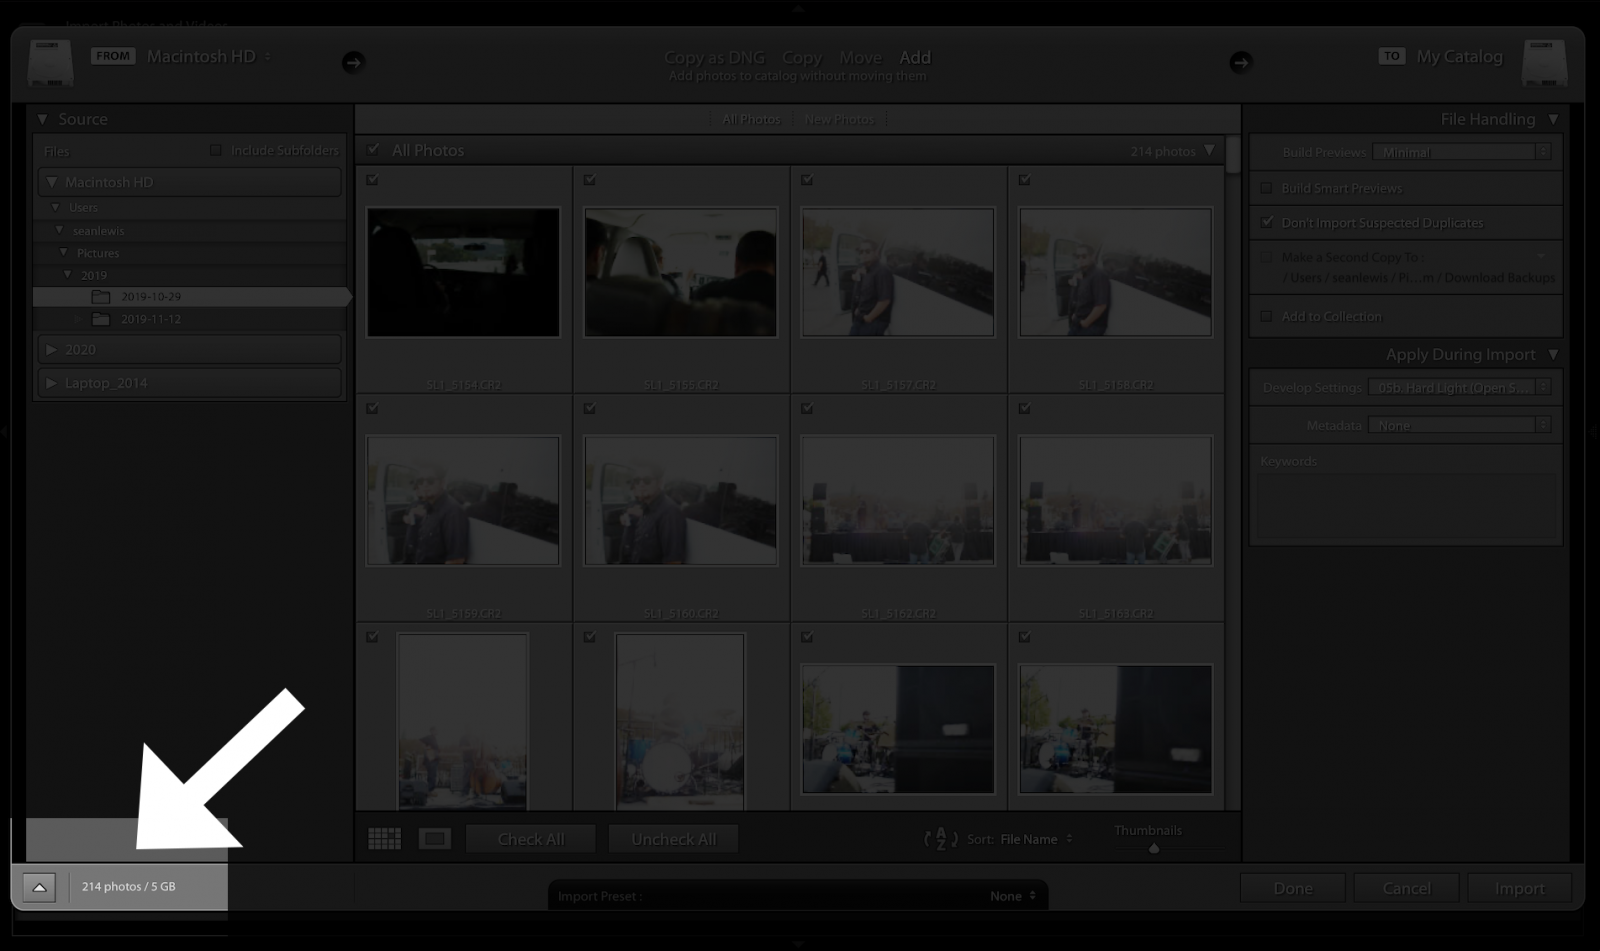This screenshot has height=951, width=1600.
Task: Uncheck Don't Import Suspected Duplicates
Action: (x=1268, y=223)
